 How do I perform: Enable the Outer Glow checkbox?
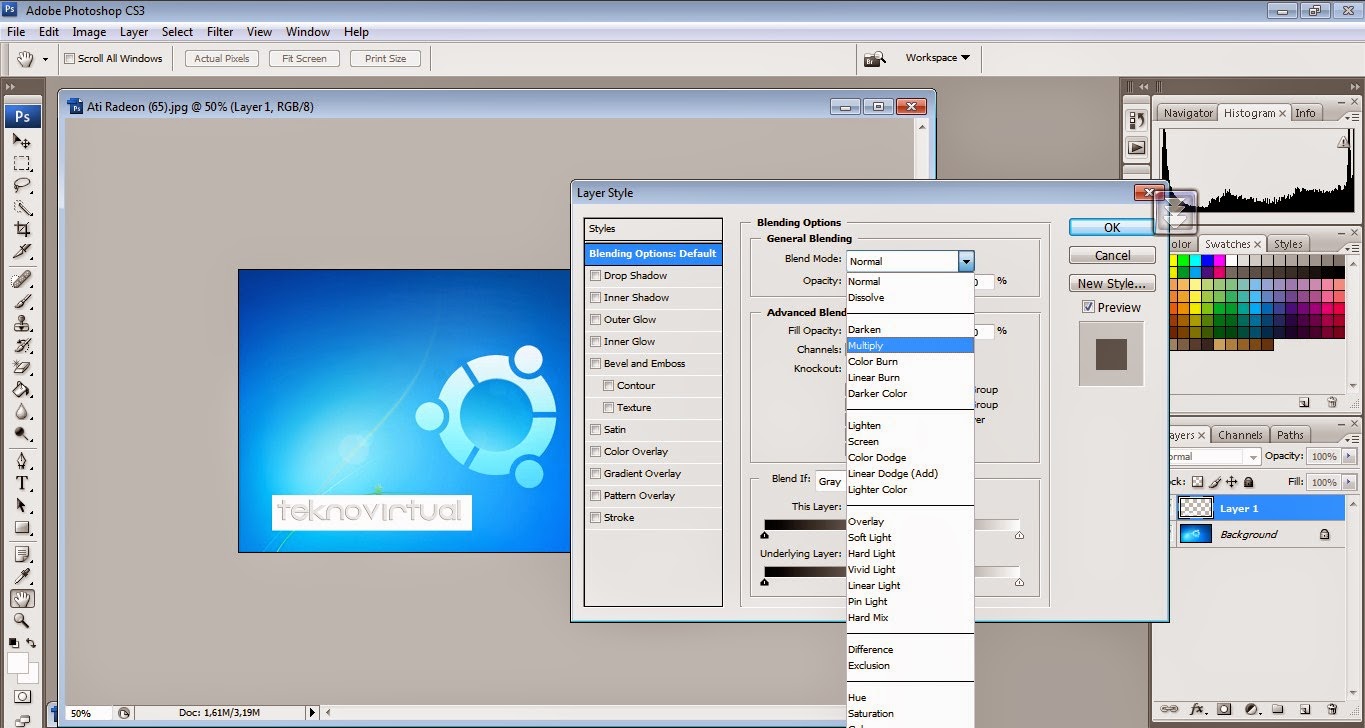[x=596, y=320]
